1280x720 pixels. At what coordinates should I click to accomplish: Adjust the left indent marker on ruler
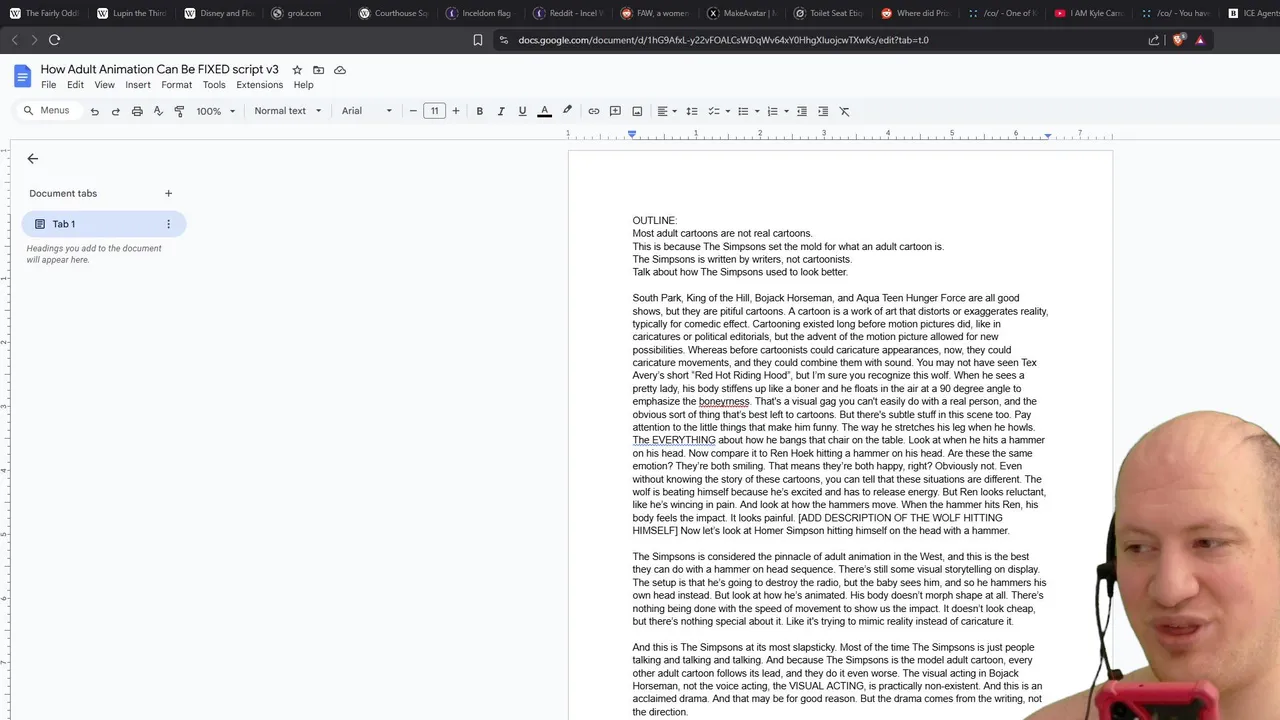632,135
